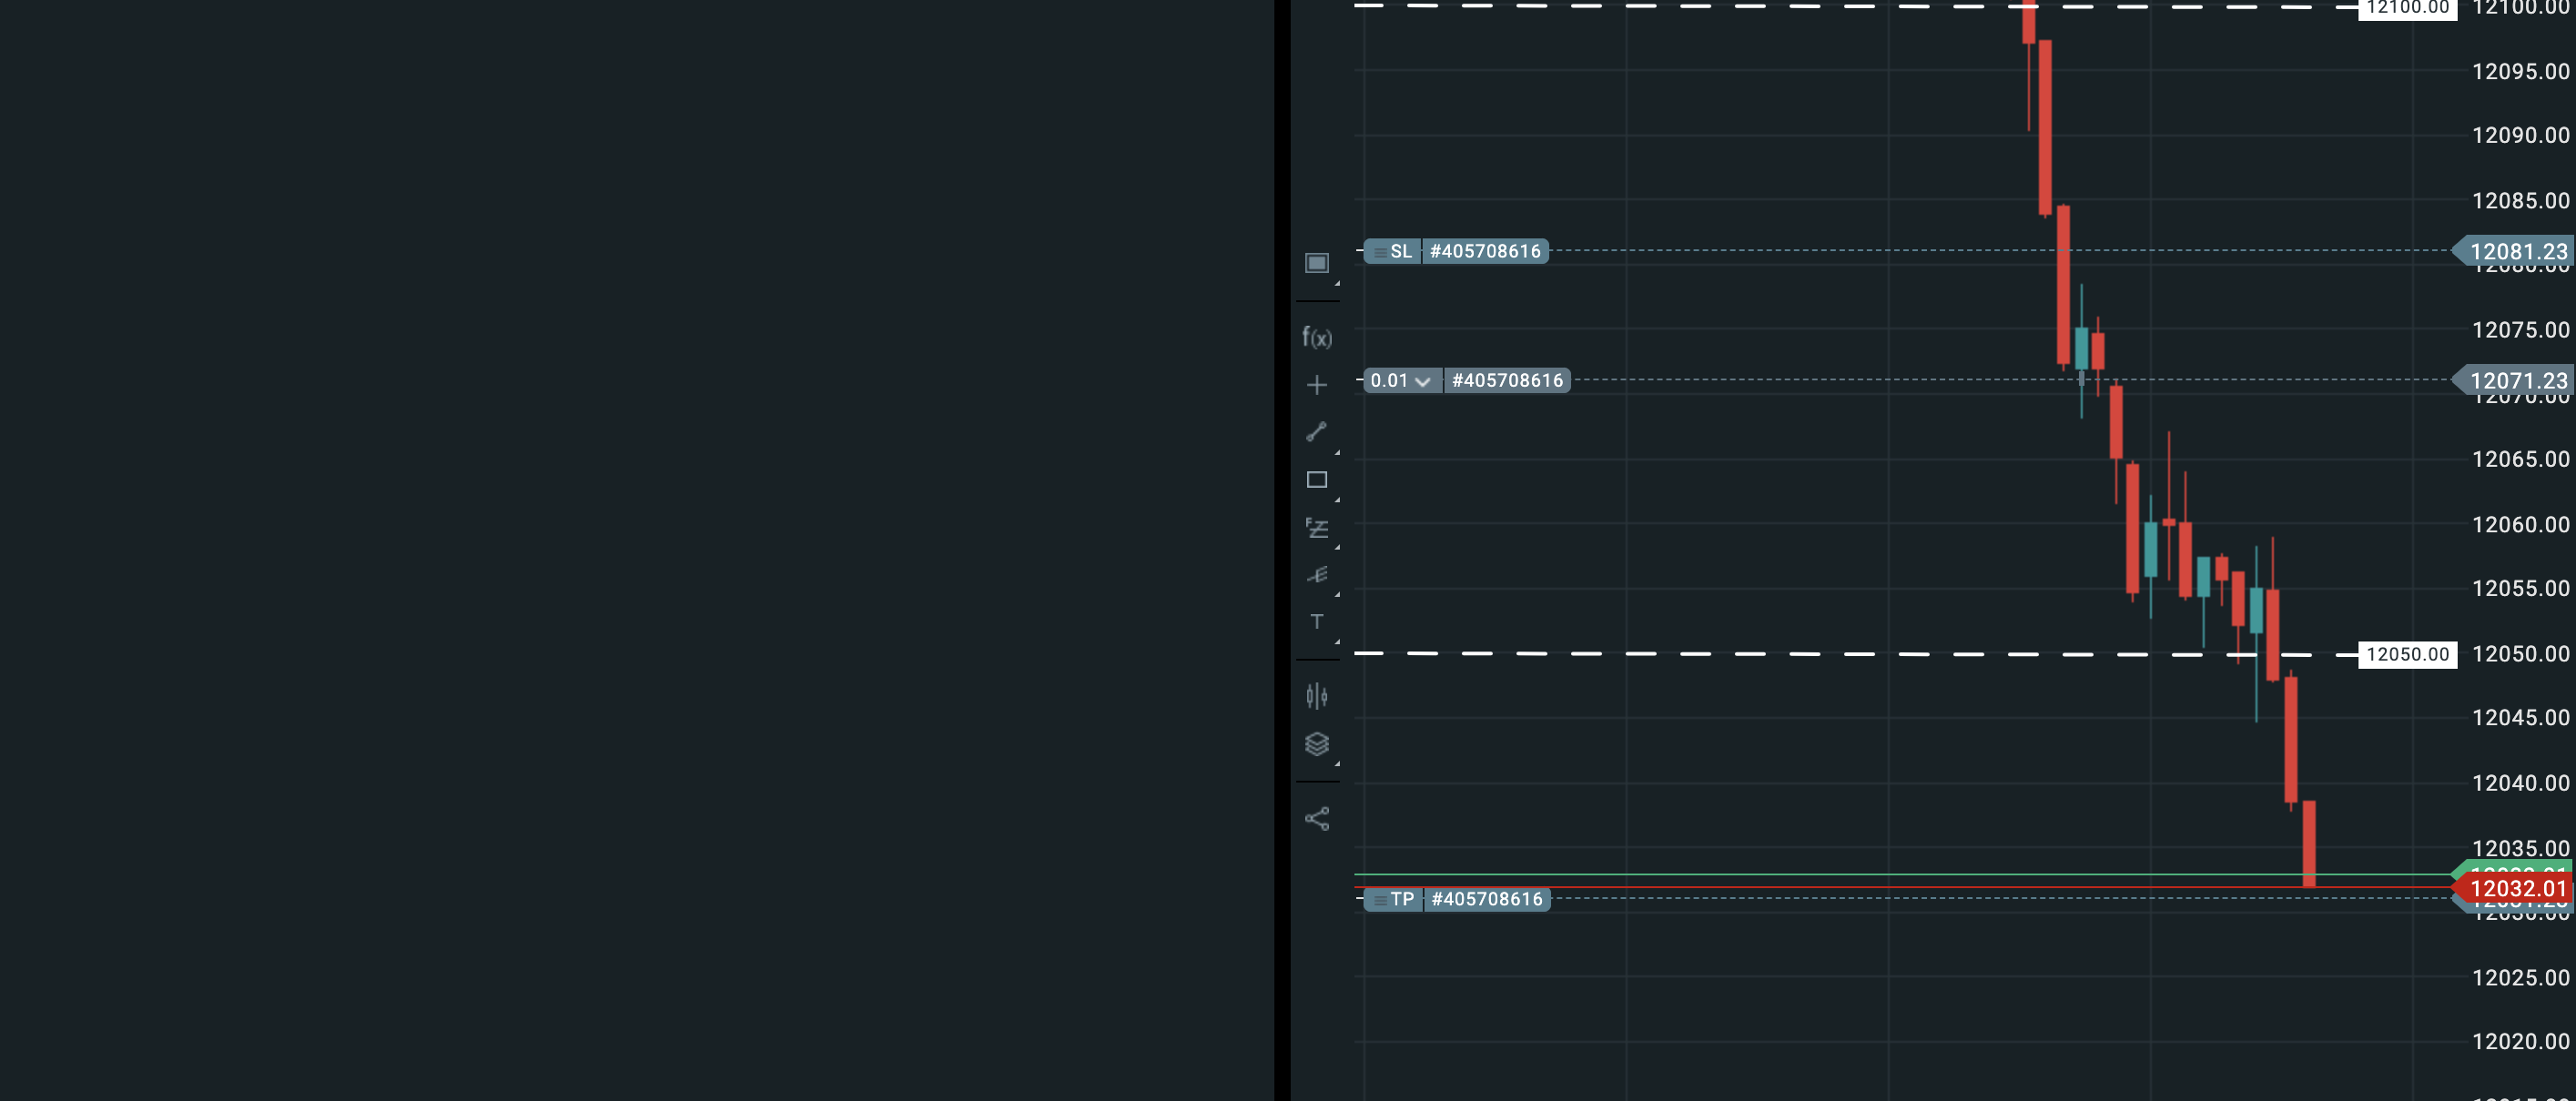Viewport: 2576px width, 1101px height.
Task: Select the trend line drawing tool
Action: [x=1316, y=432]
